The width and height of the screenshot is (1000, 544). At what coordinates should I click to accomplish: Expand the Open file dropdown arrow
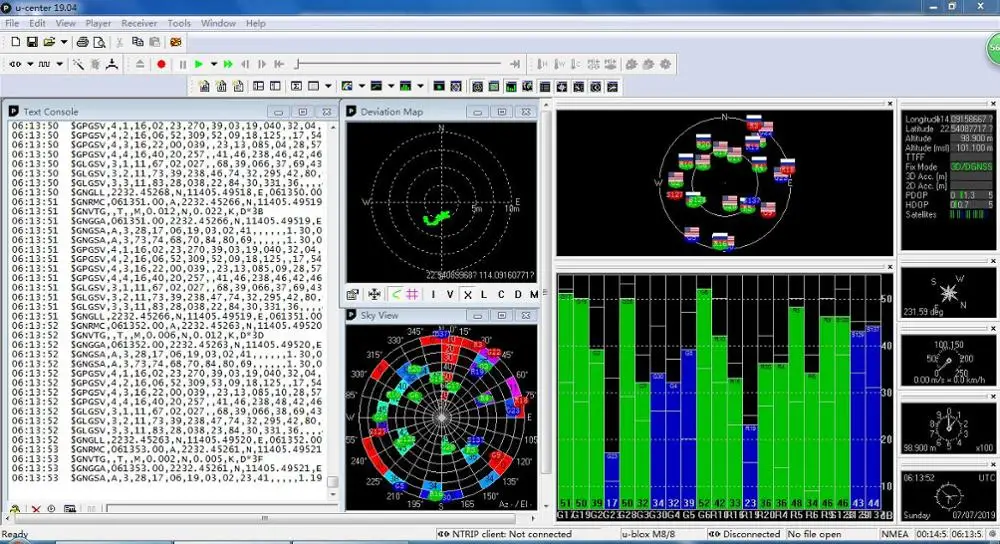click(x=64, y=42)
